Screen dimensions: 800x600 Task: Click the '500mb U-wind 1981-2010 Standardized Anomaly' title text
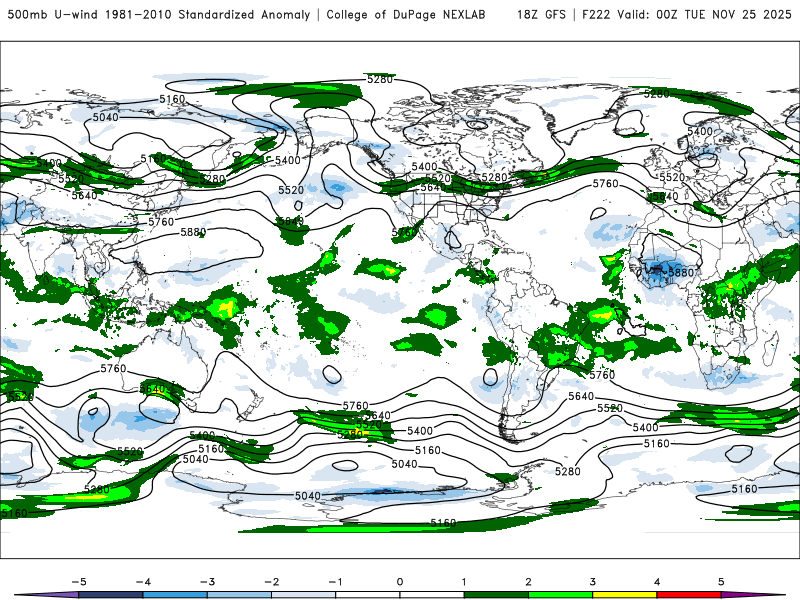pos(159,14)
